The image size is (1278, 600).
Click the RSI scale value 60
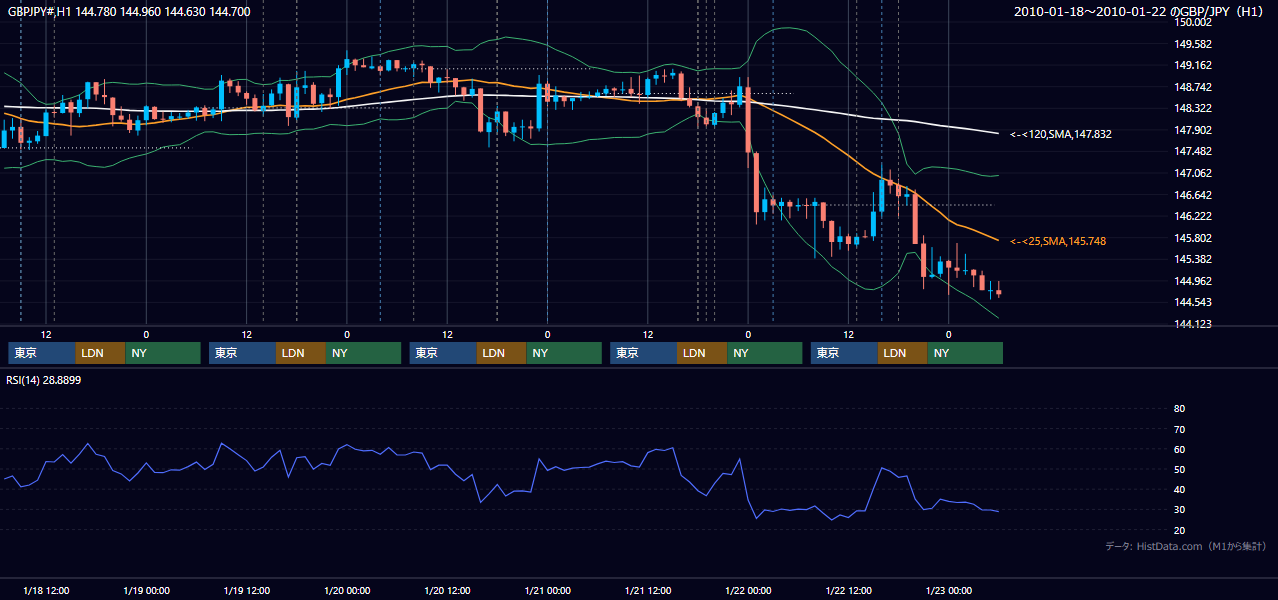click(1179, 449)
